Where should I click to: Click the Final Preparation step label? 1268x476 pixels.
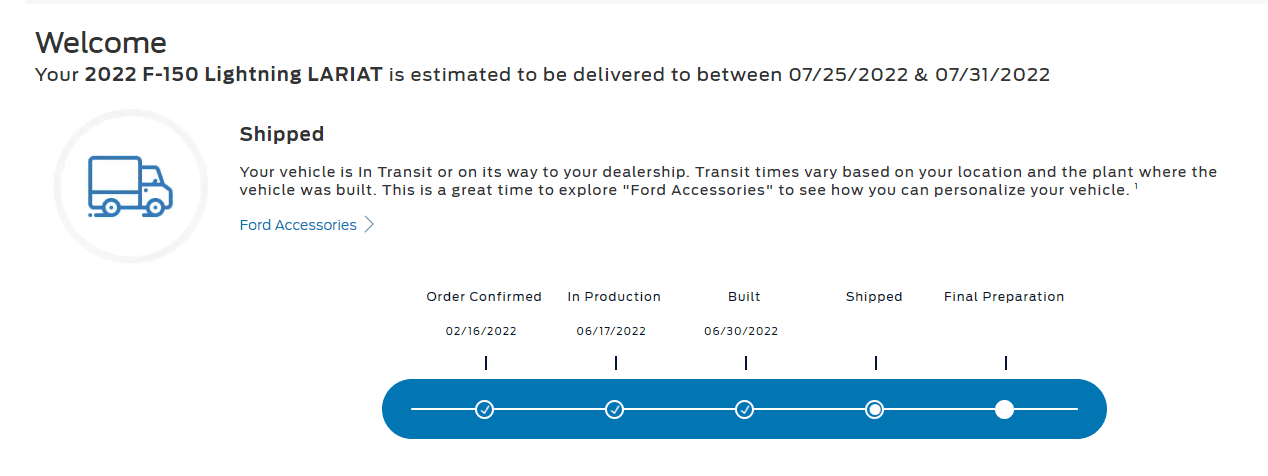1004,297
